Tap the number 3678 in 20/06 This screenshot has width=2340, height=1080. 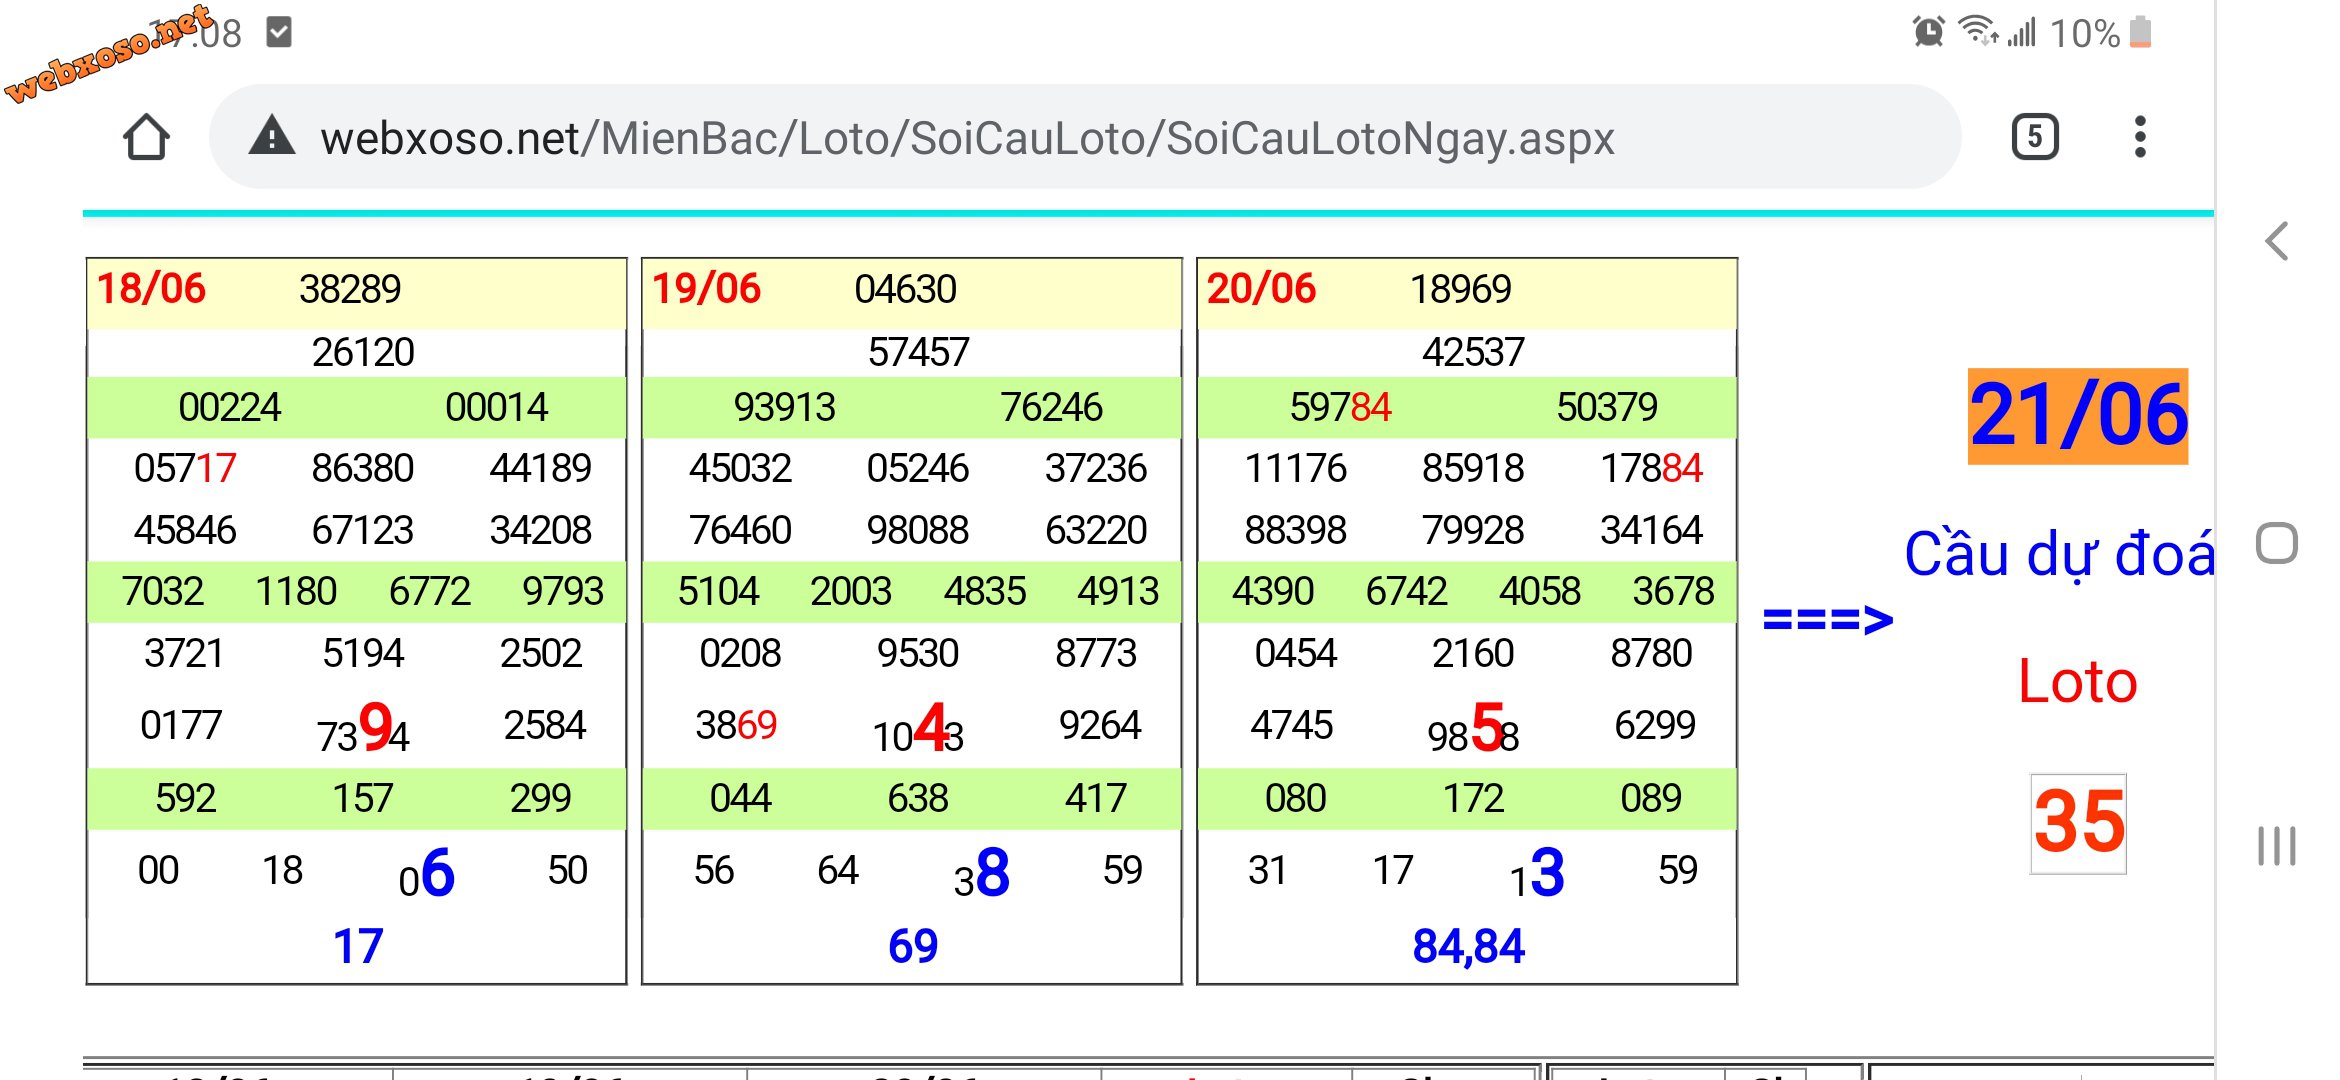click(1673, 592)
